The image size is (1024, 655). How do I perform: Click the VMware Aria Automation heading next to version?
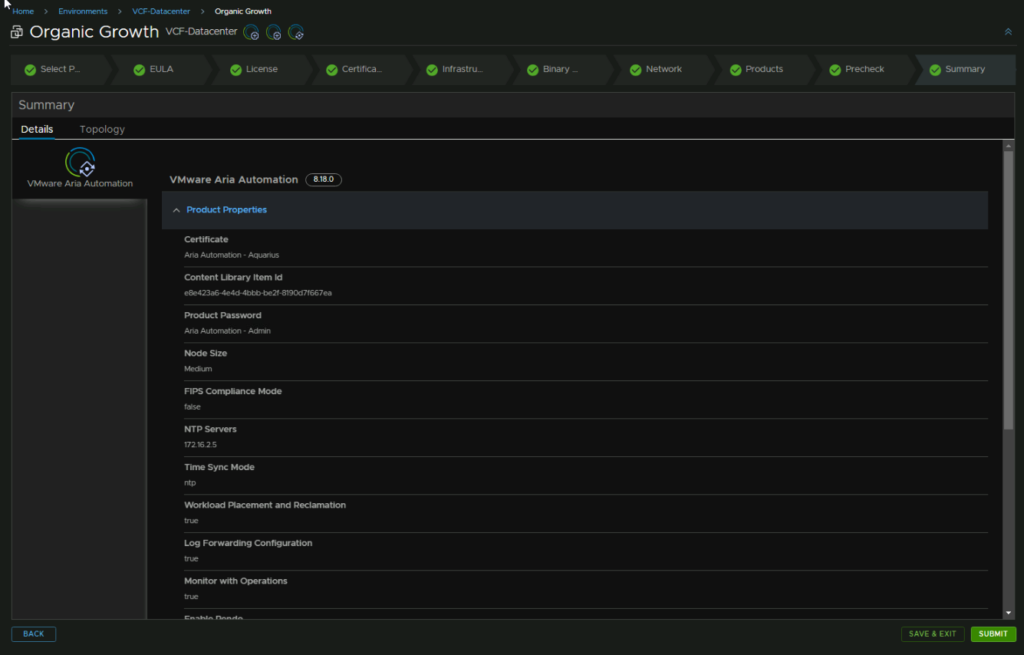coord(234,180)
